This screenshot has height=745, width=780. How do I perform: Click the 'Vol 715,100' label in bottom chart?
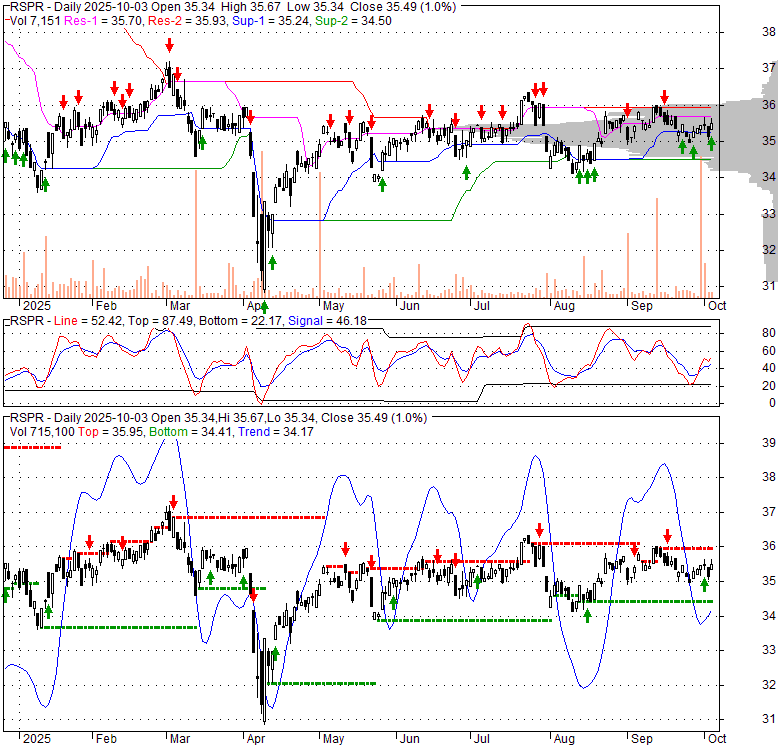pos(42,432)
